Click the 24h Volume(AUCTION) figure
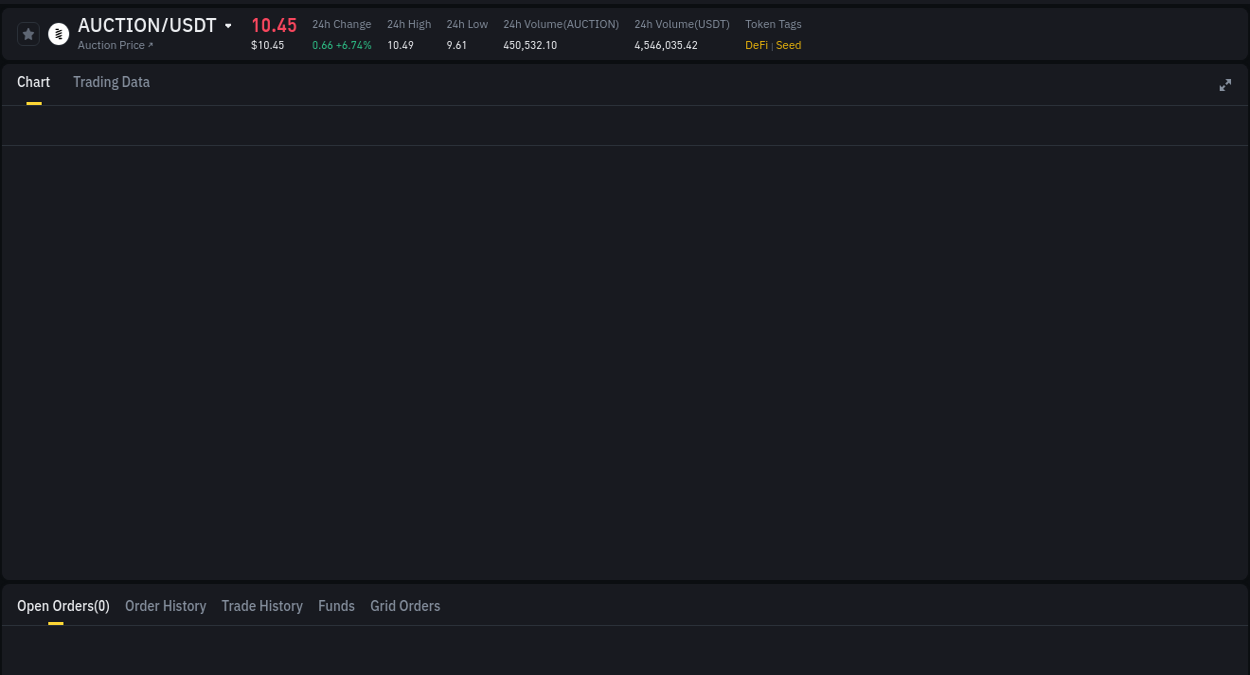The width and height of the screenshot is (1250, 675). click(x=530, y=45)
